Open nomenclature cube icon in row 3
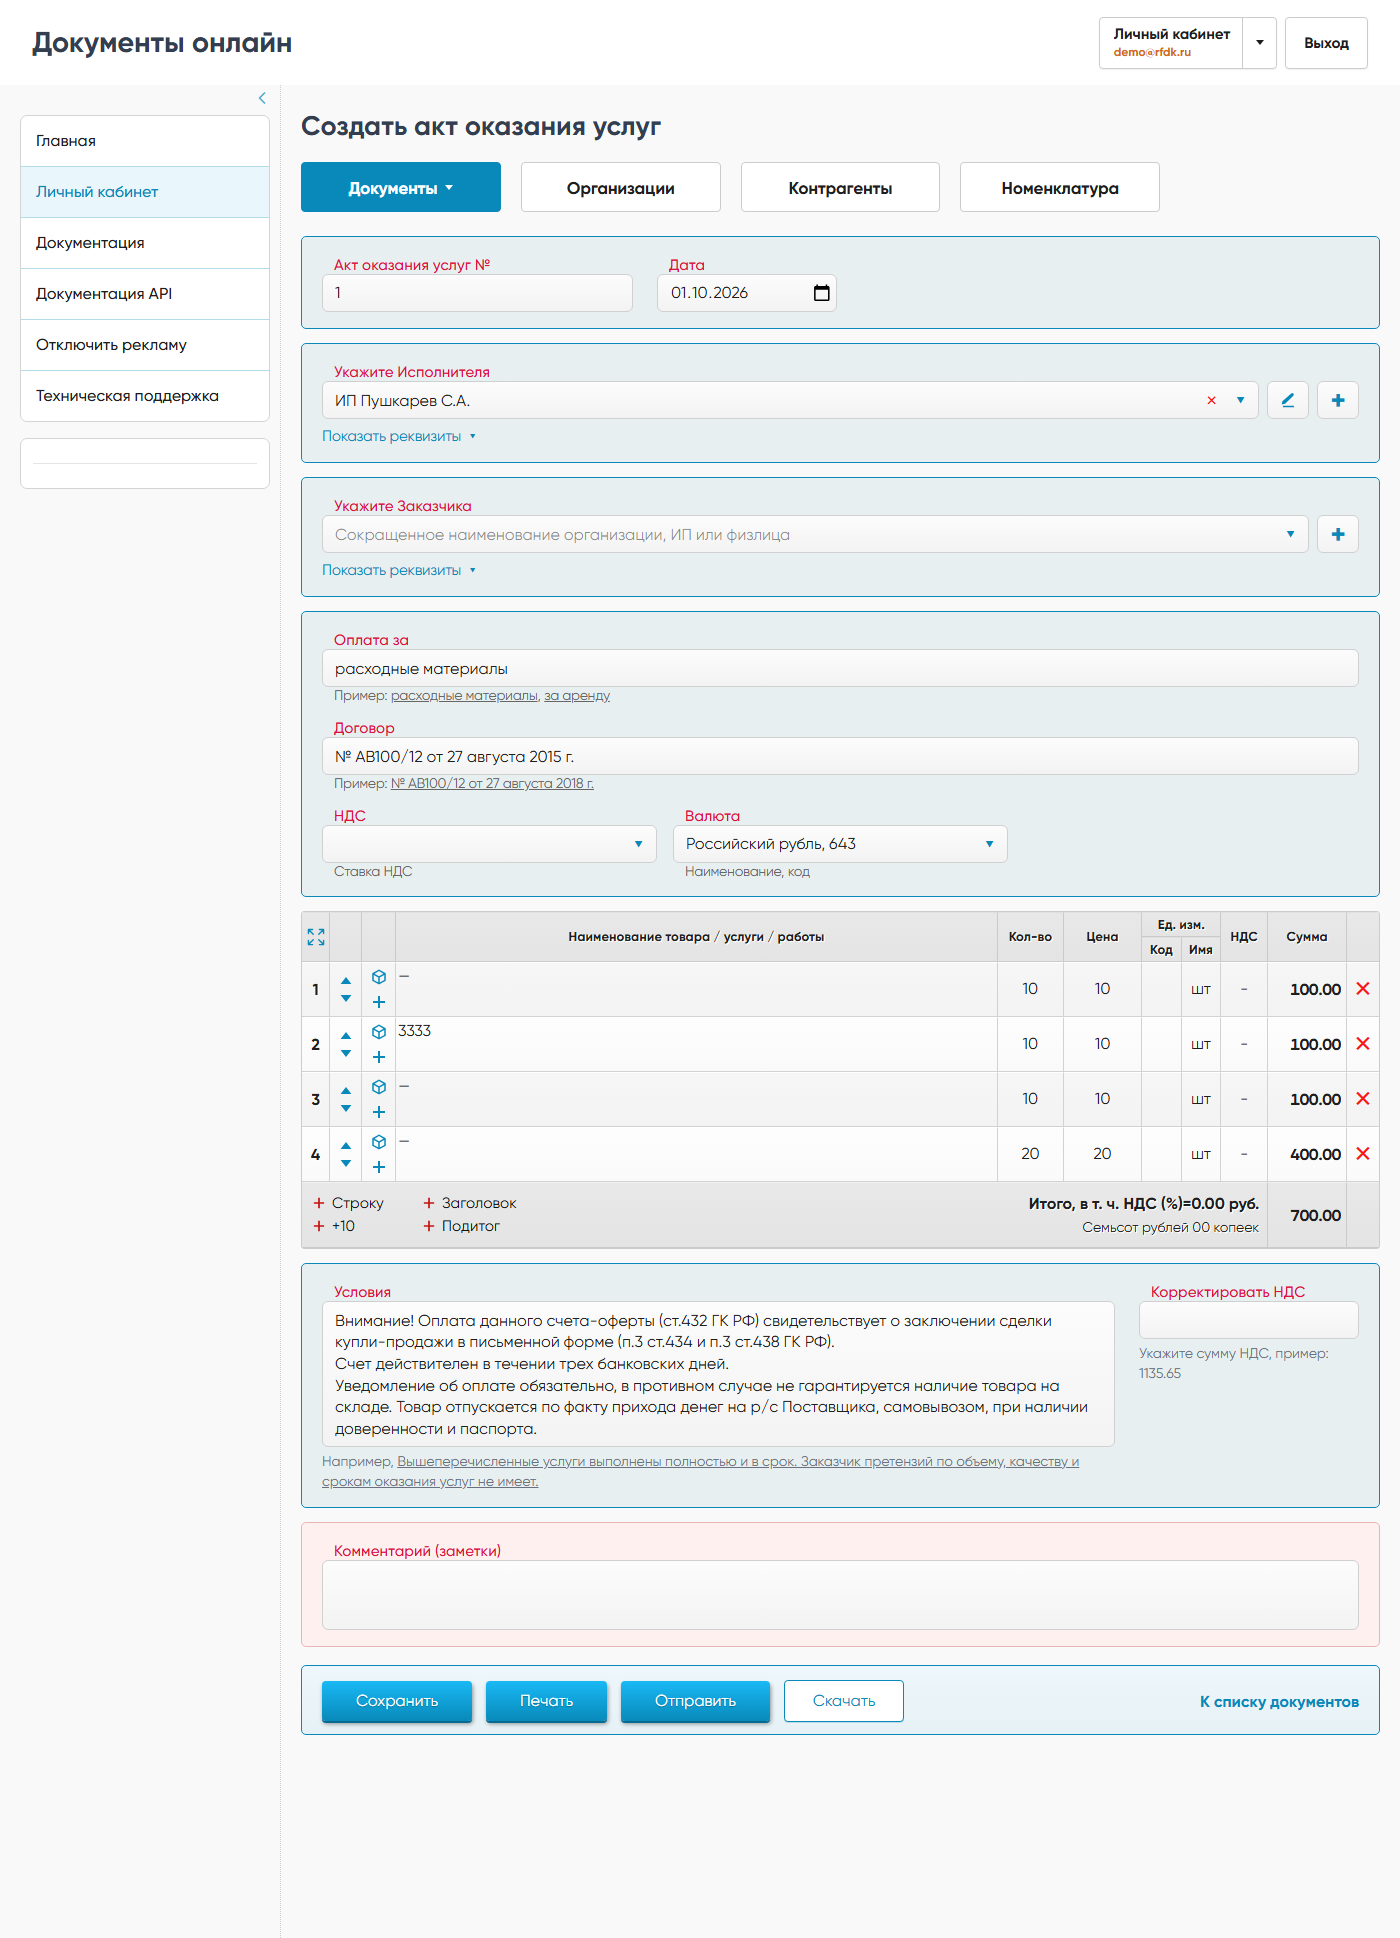1400x1938 pixels. point(379,1087)
